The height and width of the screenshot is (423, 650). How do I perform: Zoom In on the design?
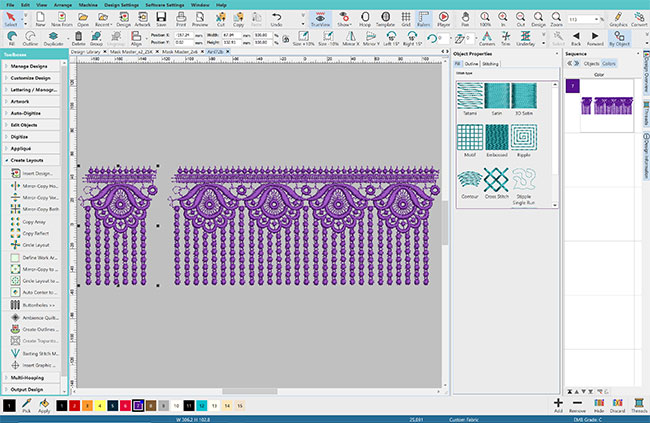click(x=503, y=19)
